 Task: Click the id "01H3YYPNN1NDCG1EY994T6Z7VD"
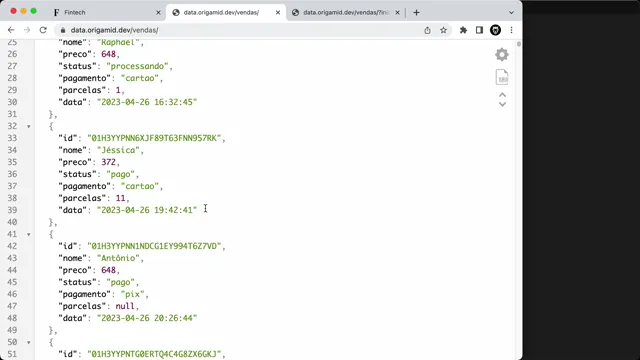tap(154, 247)
